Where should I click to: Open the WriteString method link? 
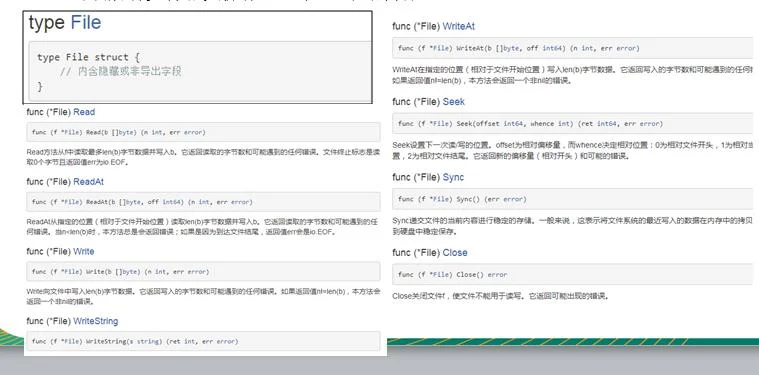95,321
